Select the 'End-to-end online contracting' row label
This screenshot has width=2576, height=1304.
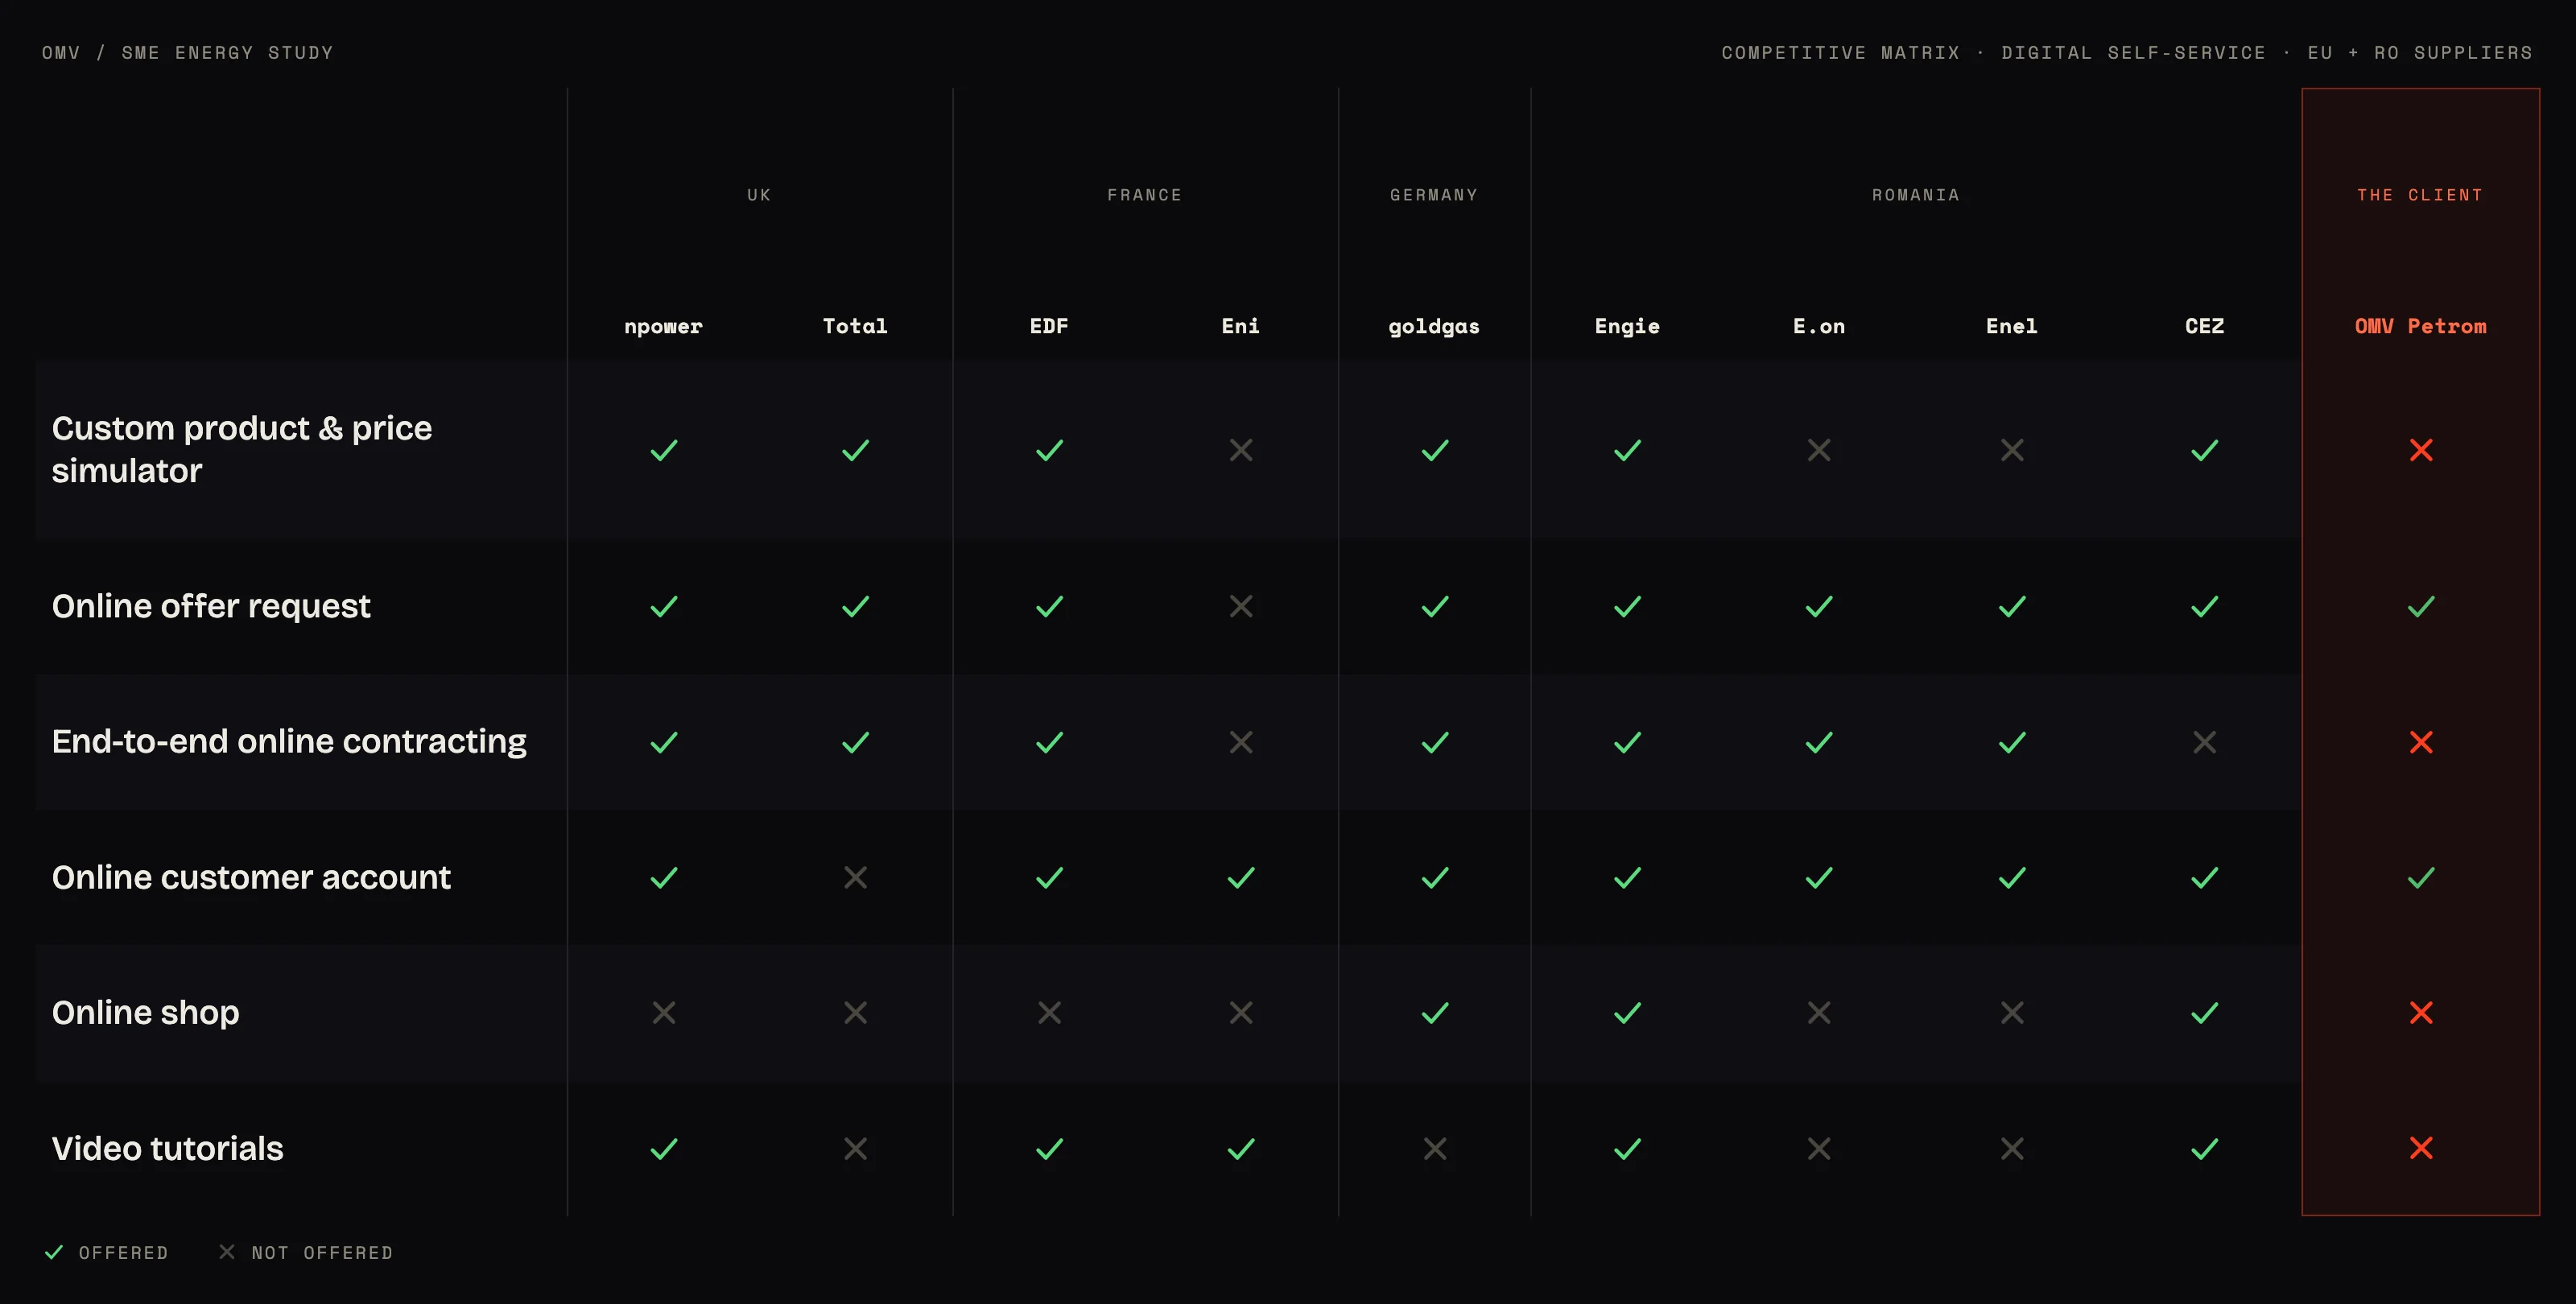tap(289, 742)
